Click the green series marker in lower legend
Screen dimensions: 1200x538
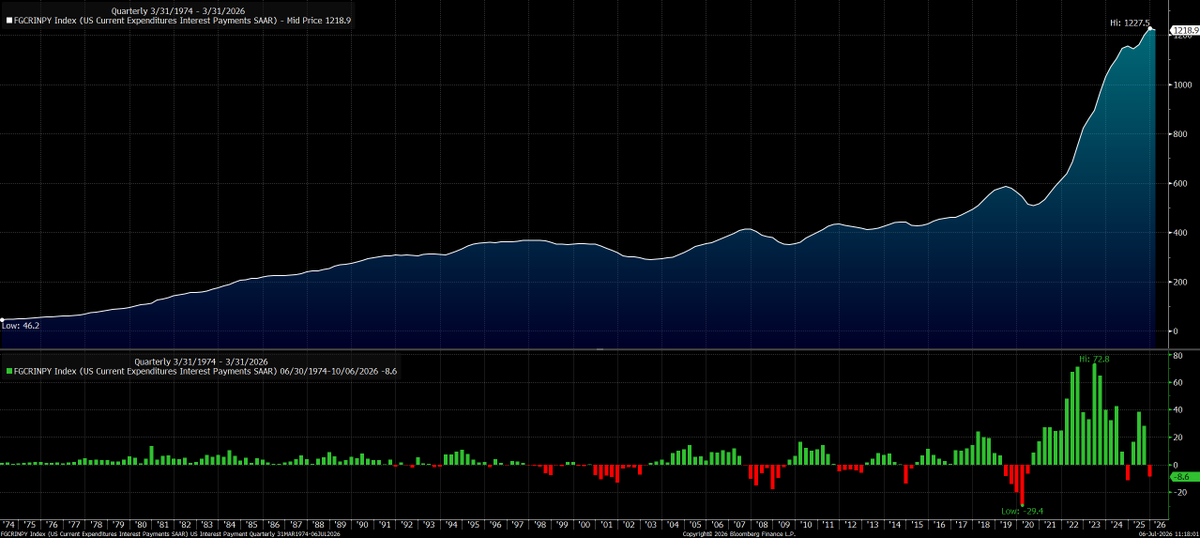coord(9,371)
